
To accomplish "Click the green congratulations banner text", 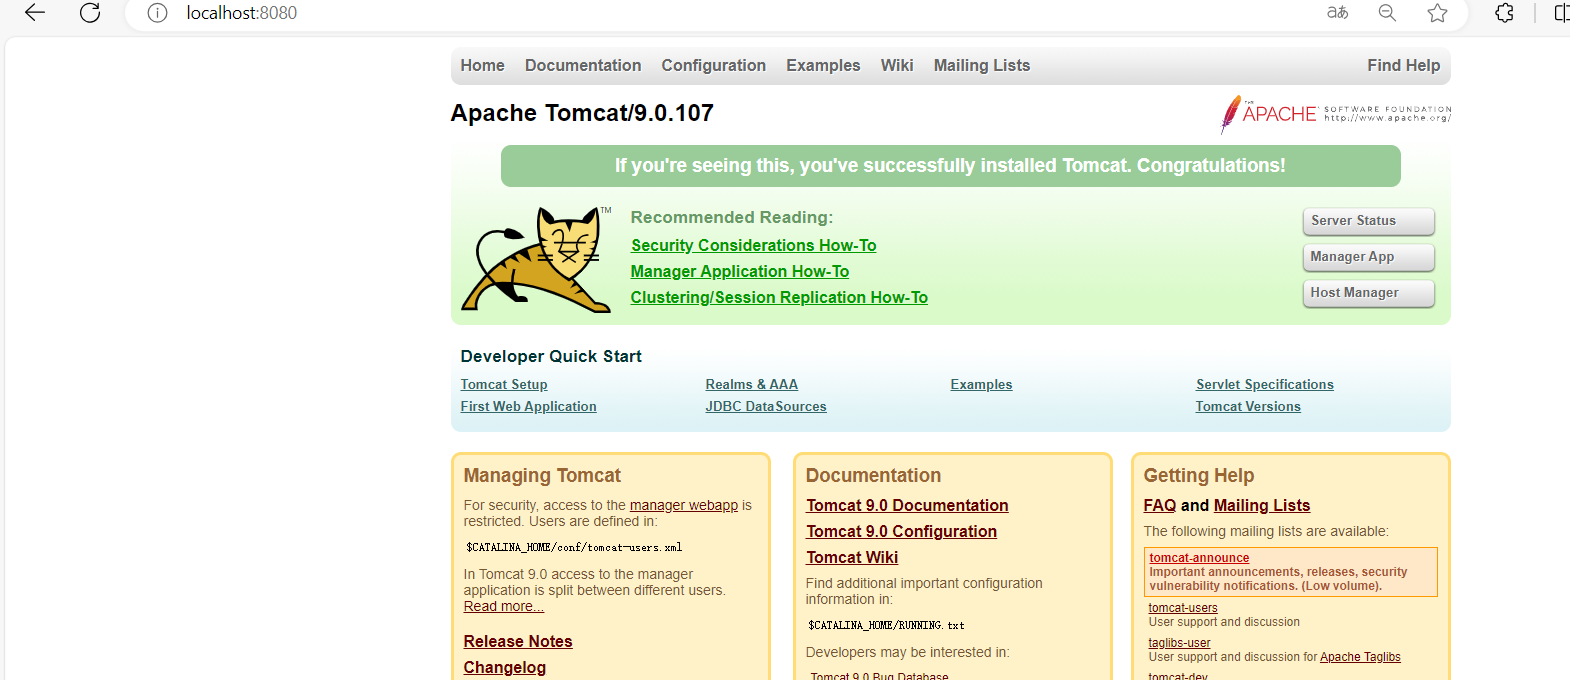I will coord(950,165).
